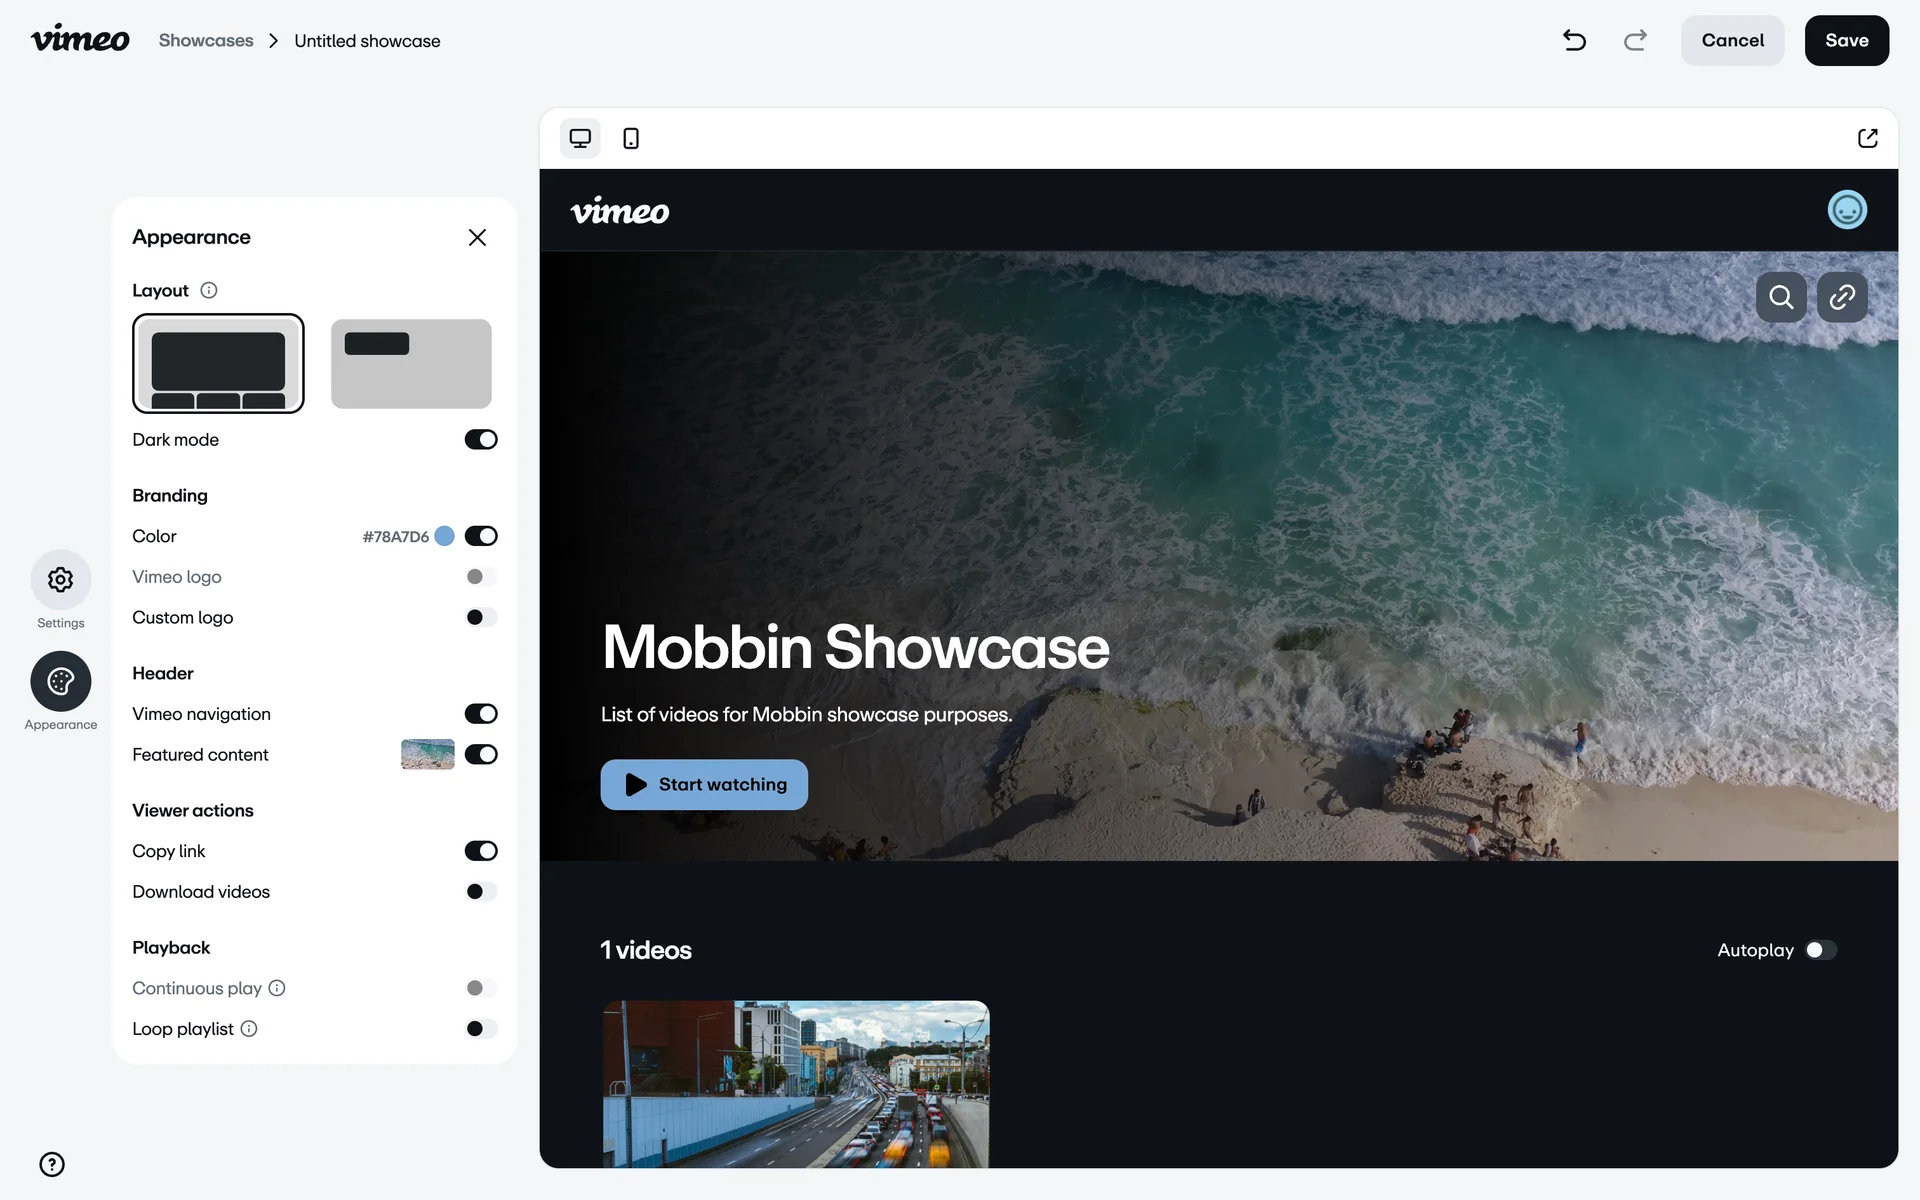This screenshot has width=1920, height=1200.
Task: Close the Appearance panel
Action: pos(477,237)
